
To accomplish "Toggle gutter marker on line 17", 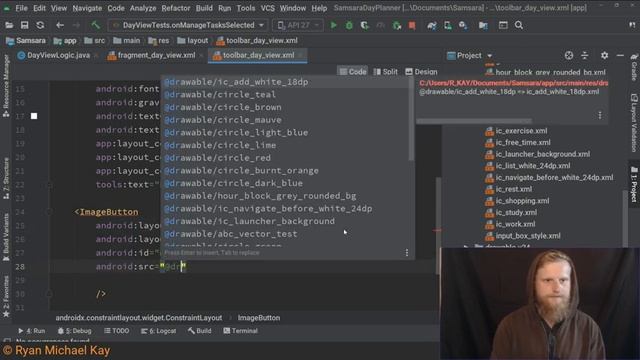I will [x=34, y=116].
